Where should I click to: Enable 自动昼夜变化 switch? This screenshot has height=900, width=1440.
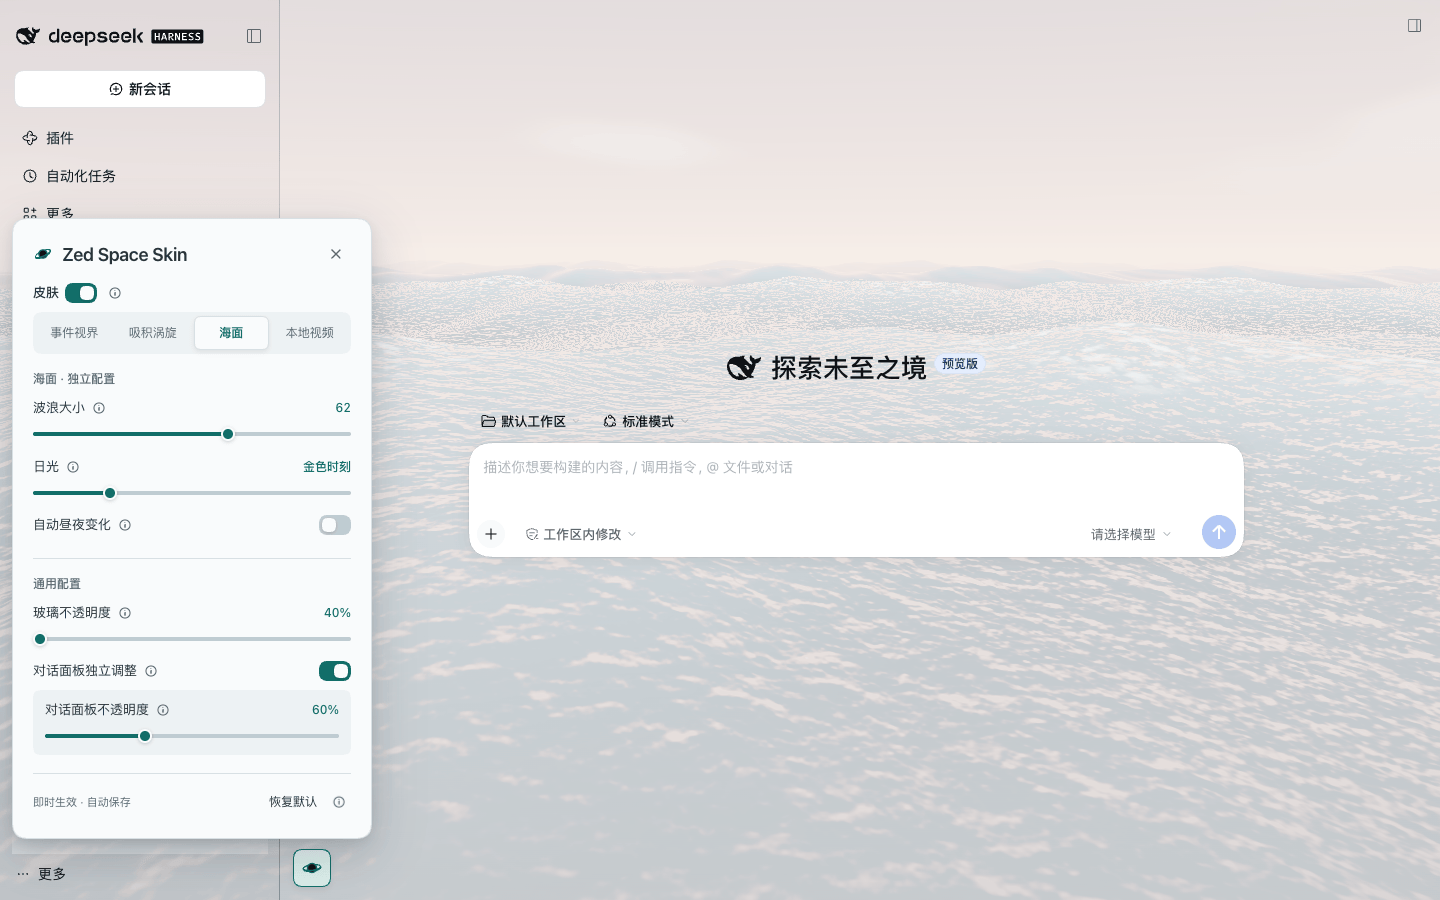click(335, 525)
